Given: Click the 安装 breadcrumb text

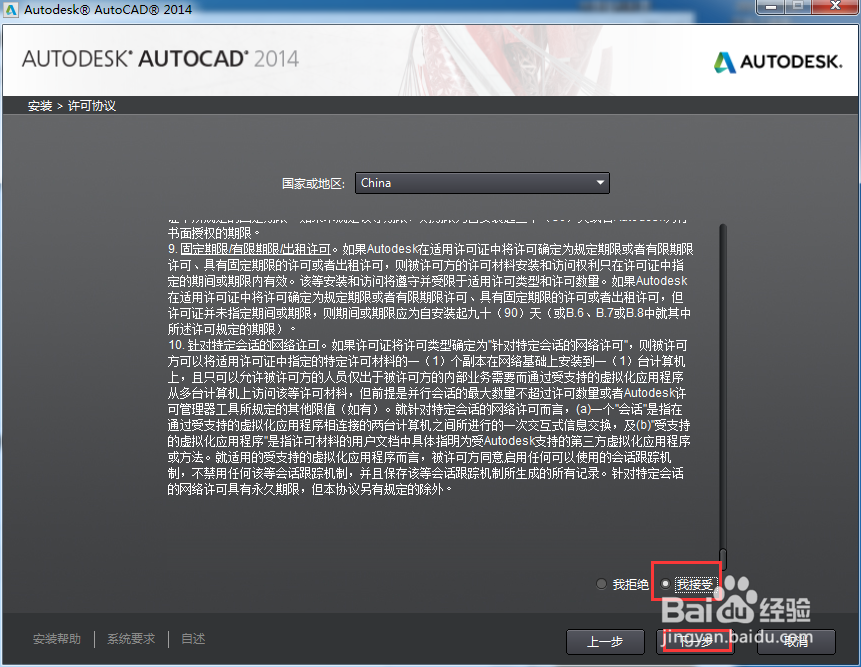Looking at the screenshot, I should 40,106.
